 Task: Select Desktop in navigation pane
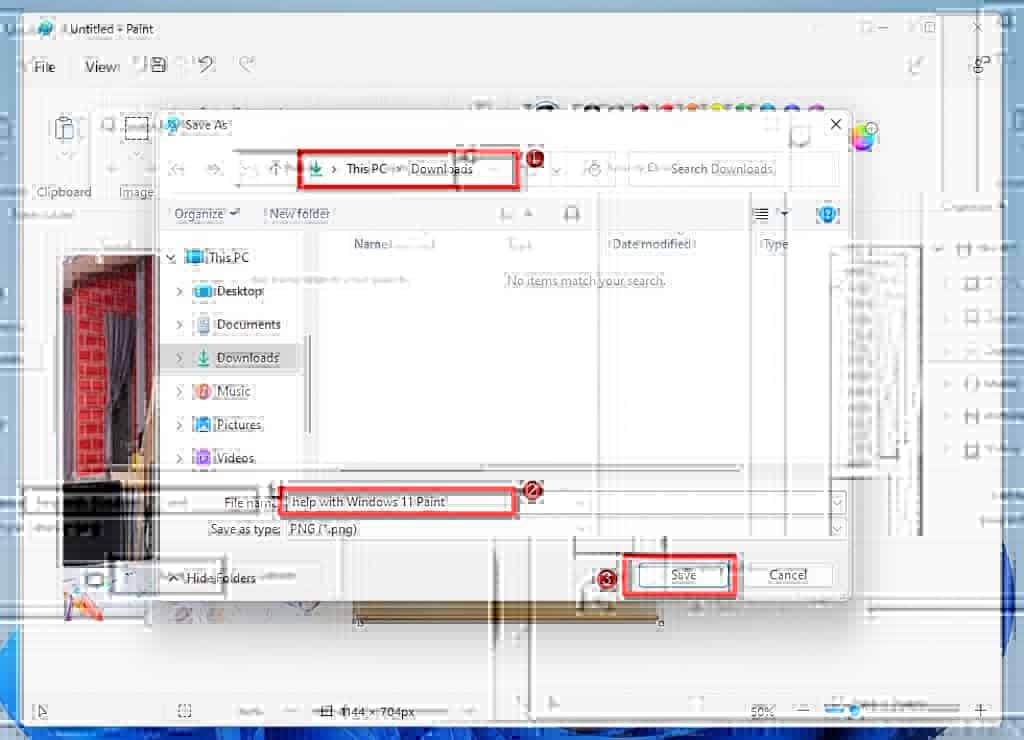point(240,291)
